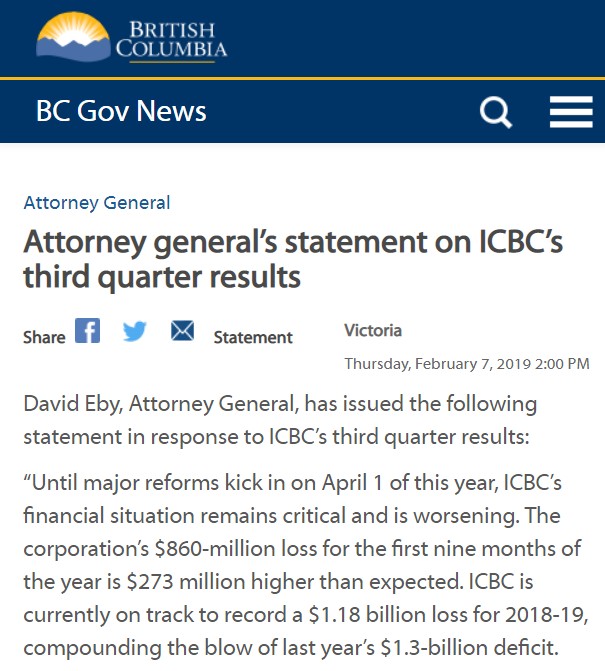Click the British Columbia sun emblem
This screenshot has width=605, height=671.
(73, 37)
